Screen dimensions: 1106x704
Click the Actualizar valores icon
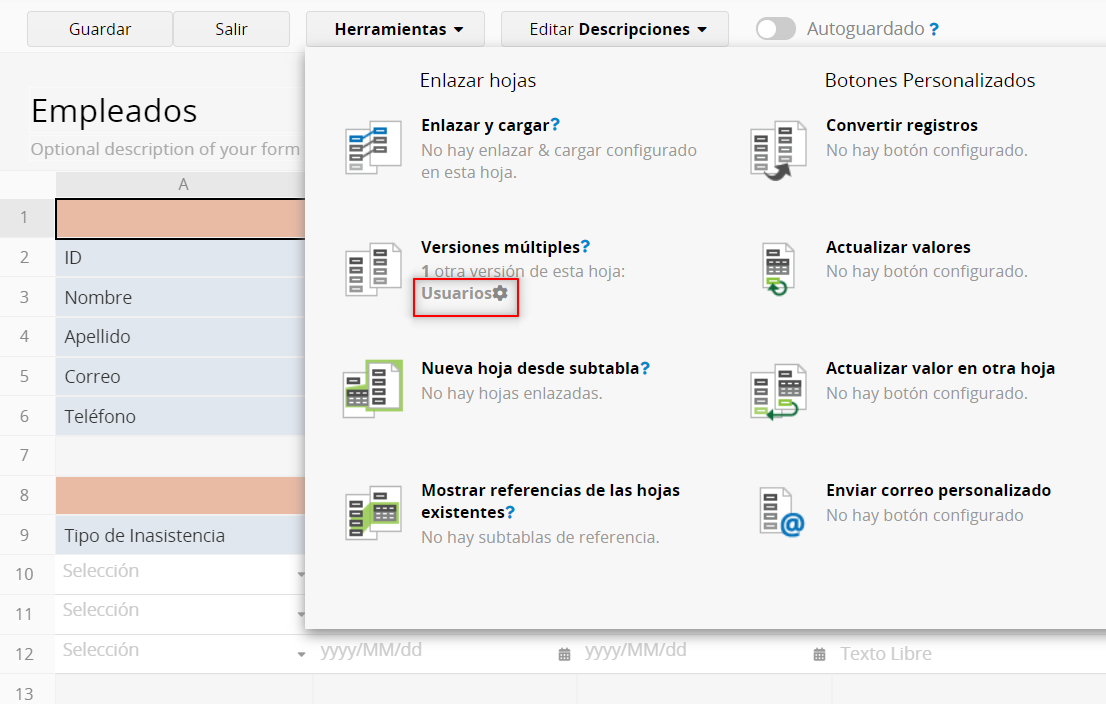tap(777, 269)
